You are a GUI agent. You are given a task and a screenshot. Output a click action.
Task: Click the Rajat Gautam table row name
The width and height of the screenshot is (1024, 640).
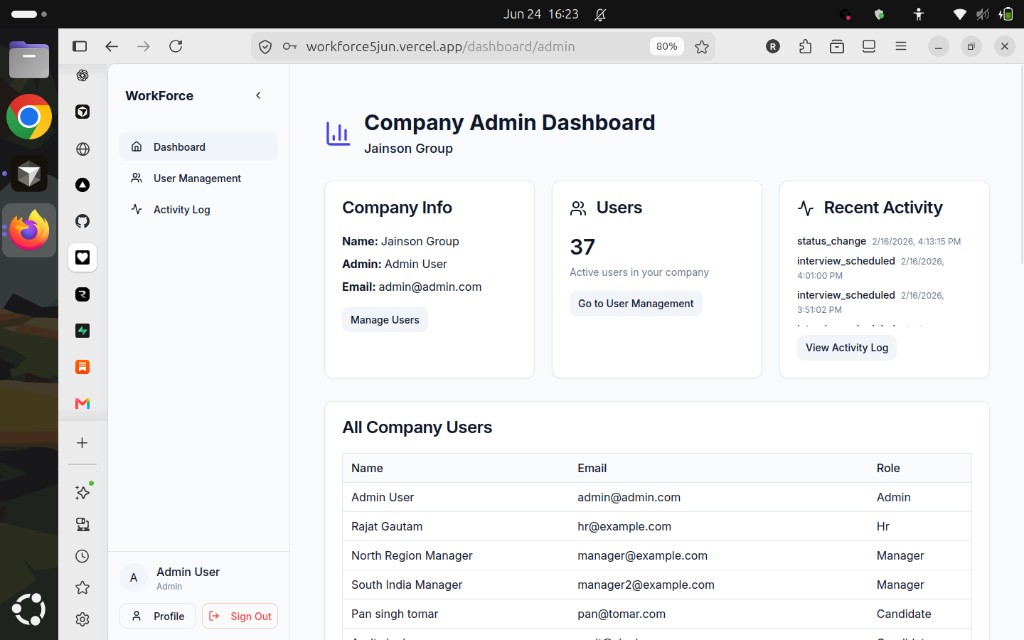point(387,526)
